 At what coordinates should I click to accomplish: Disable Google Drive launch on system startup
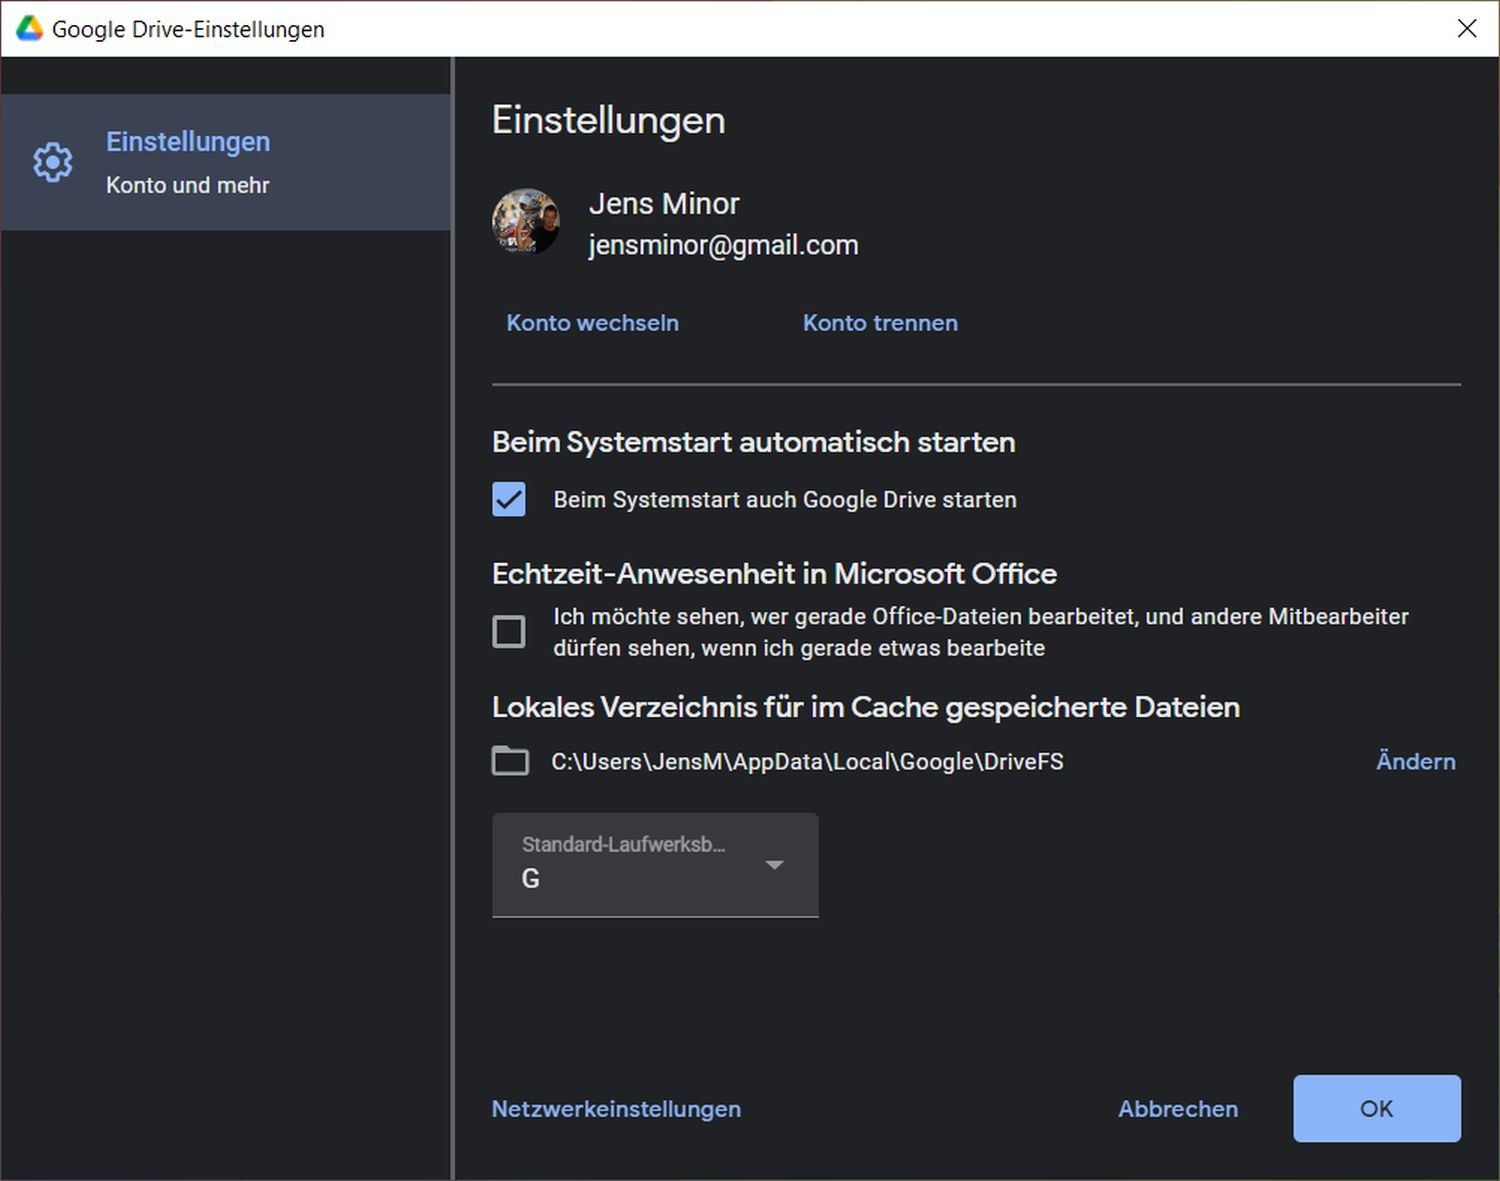(509, 499)
